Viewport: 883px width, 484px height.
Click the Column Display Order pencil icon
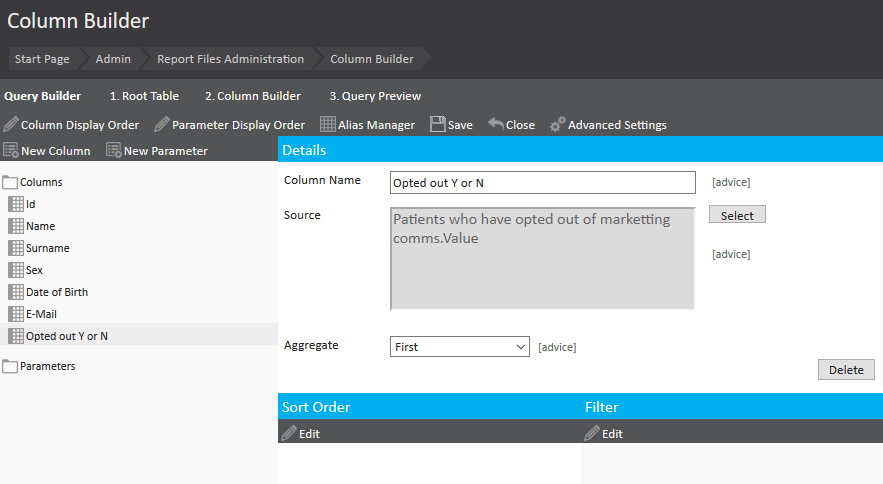tap(11, 125)
